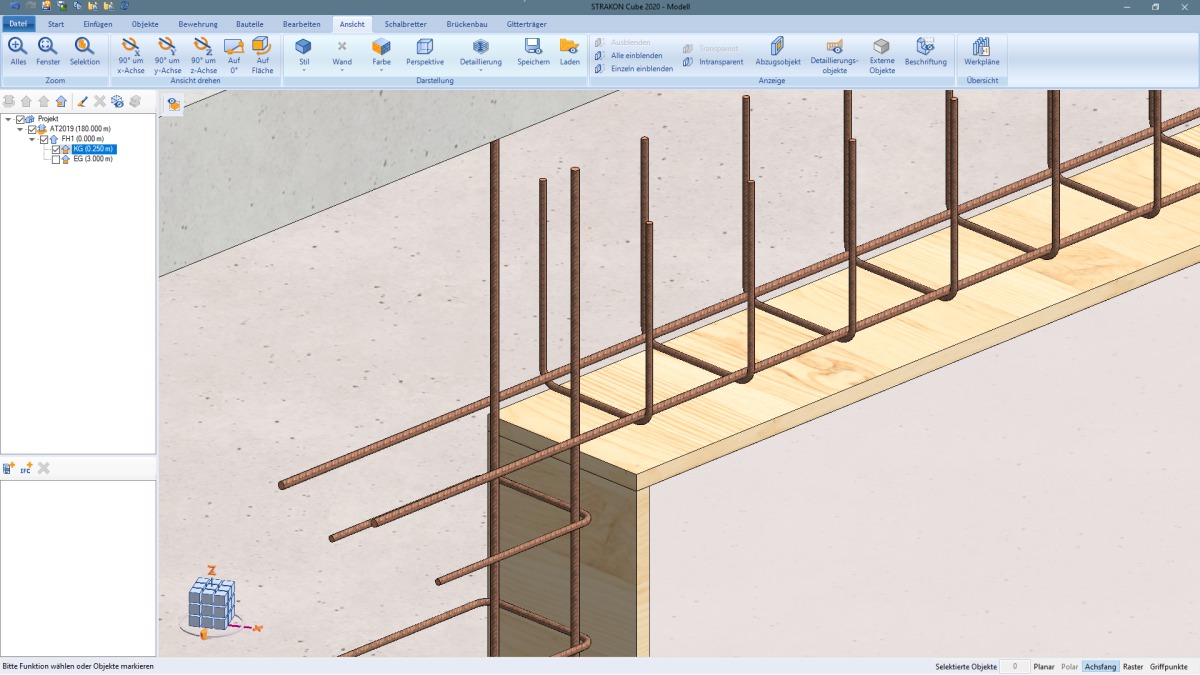The image size is (1200, 675).
Task: Click the Auf Fläche view icon
Action: point(262,46)
